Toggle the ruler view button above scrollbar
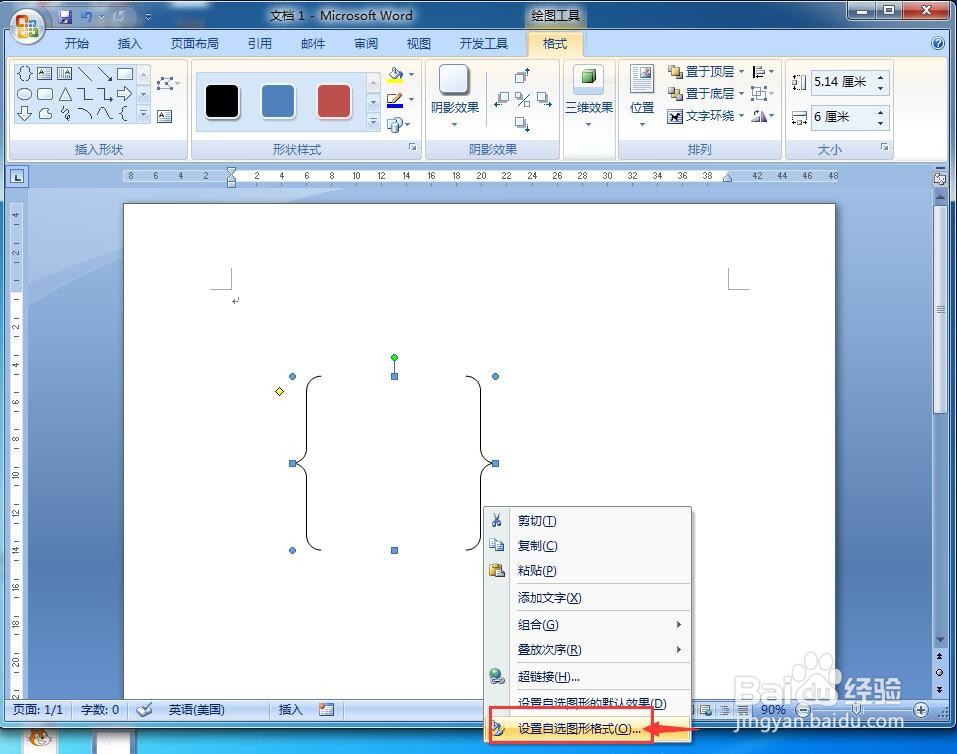This screenshot has height=754, width=957. (x=940, y=179)
